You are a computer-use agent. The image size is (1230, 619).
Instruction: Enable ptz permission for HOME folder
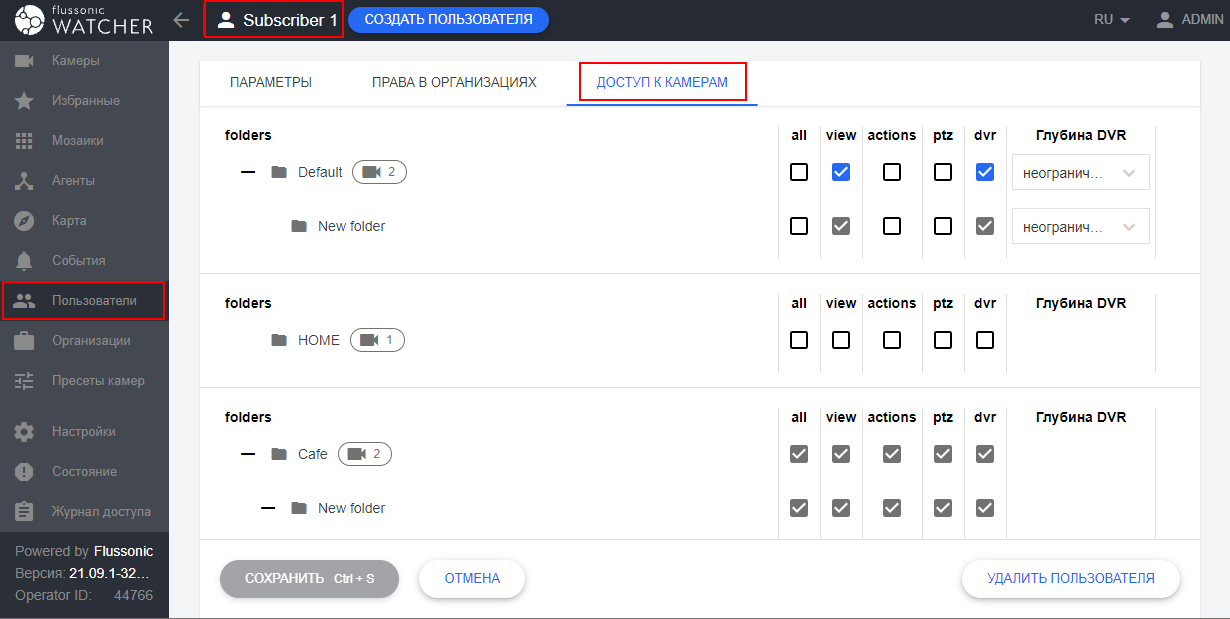click(942, 340)
